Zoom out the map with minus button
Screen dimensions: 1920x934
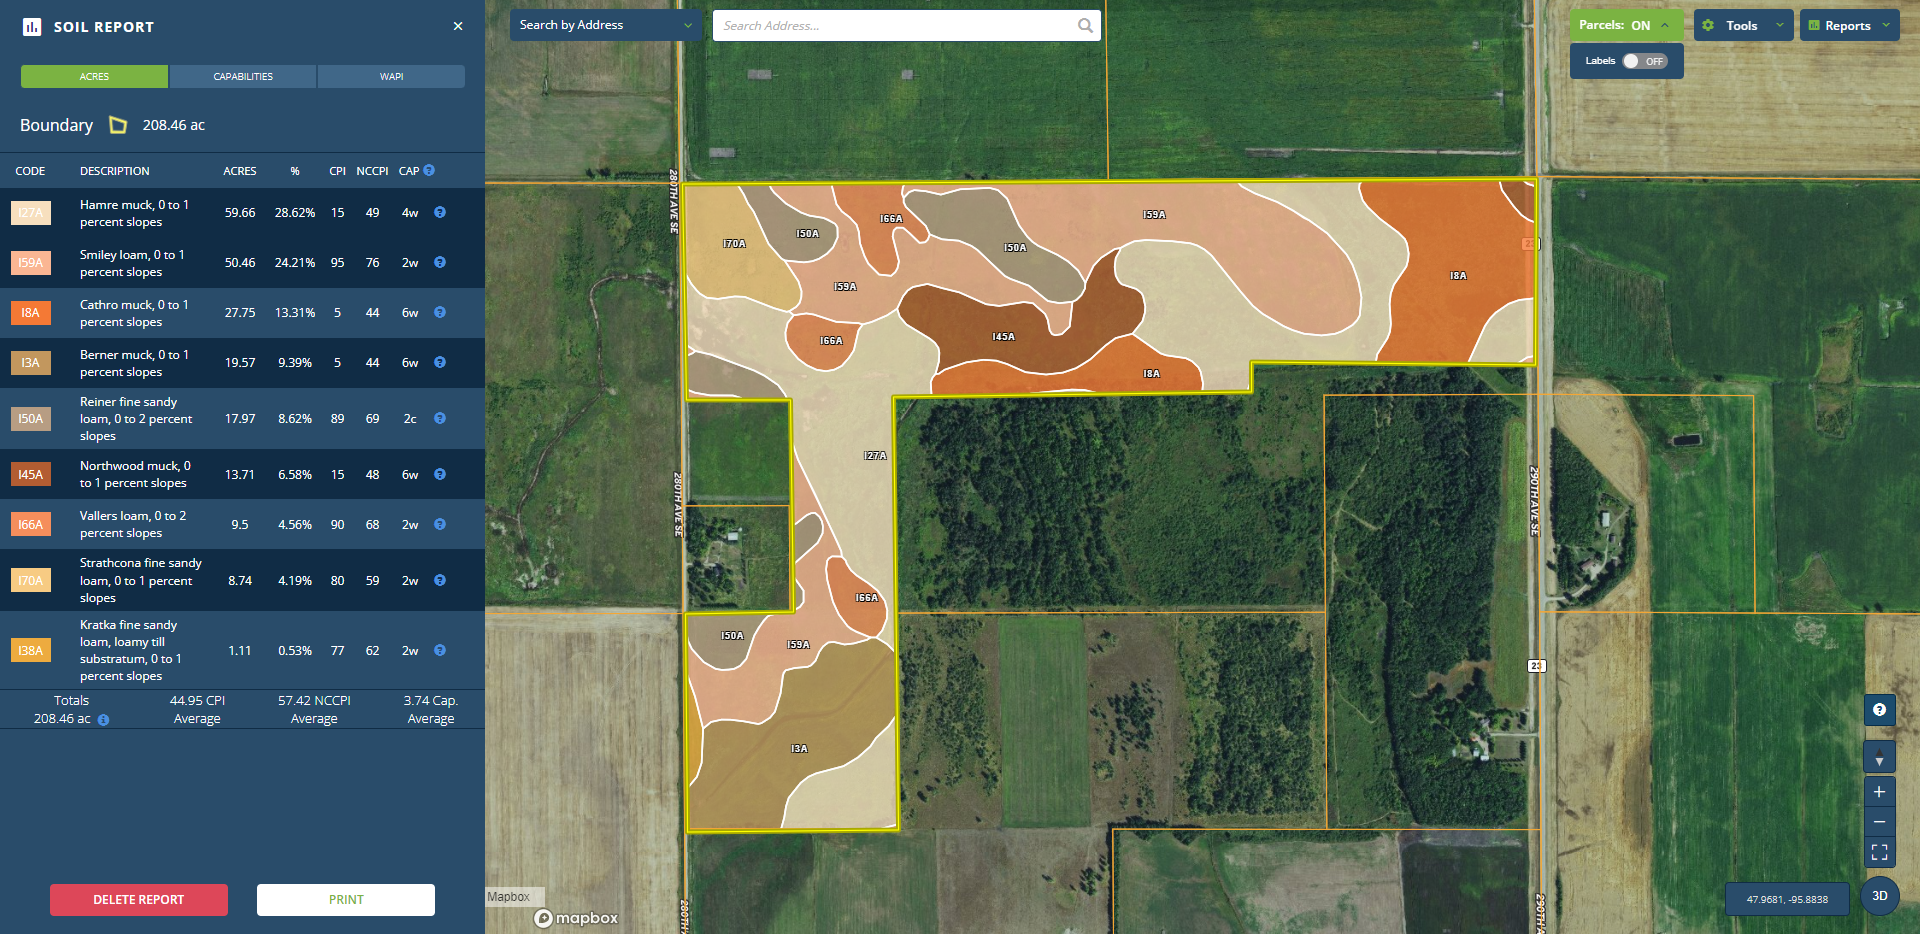coord(1879,822)
